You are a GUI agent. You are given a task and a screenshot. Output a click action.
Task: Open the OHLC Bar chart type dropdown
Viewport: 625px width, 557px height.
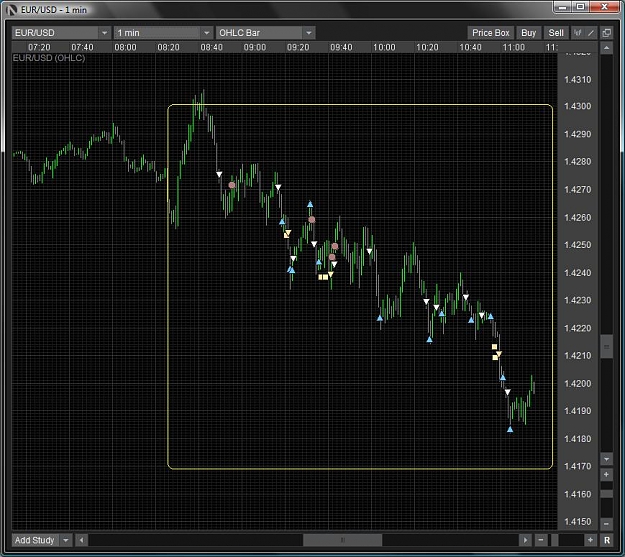[x=265, y=33]
